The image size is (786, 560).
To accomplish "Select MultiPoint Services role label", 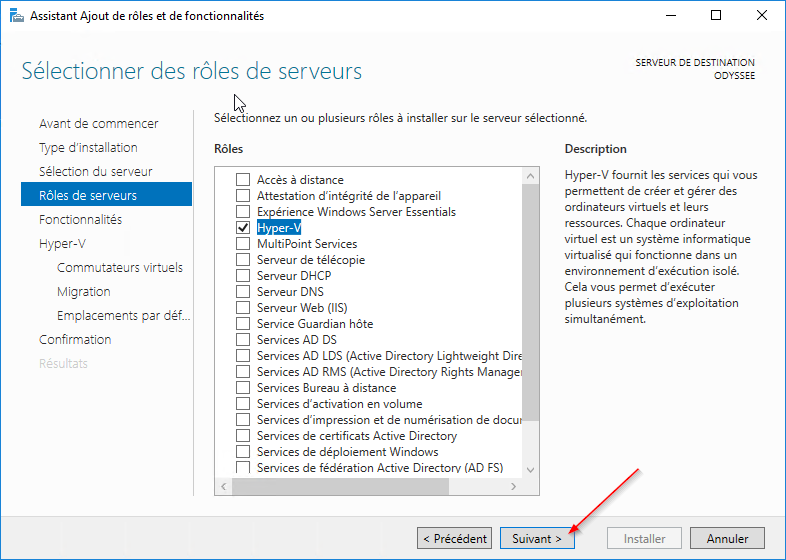I will click(306, 244).
